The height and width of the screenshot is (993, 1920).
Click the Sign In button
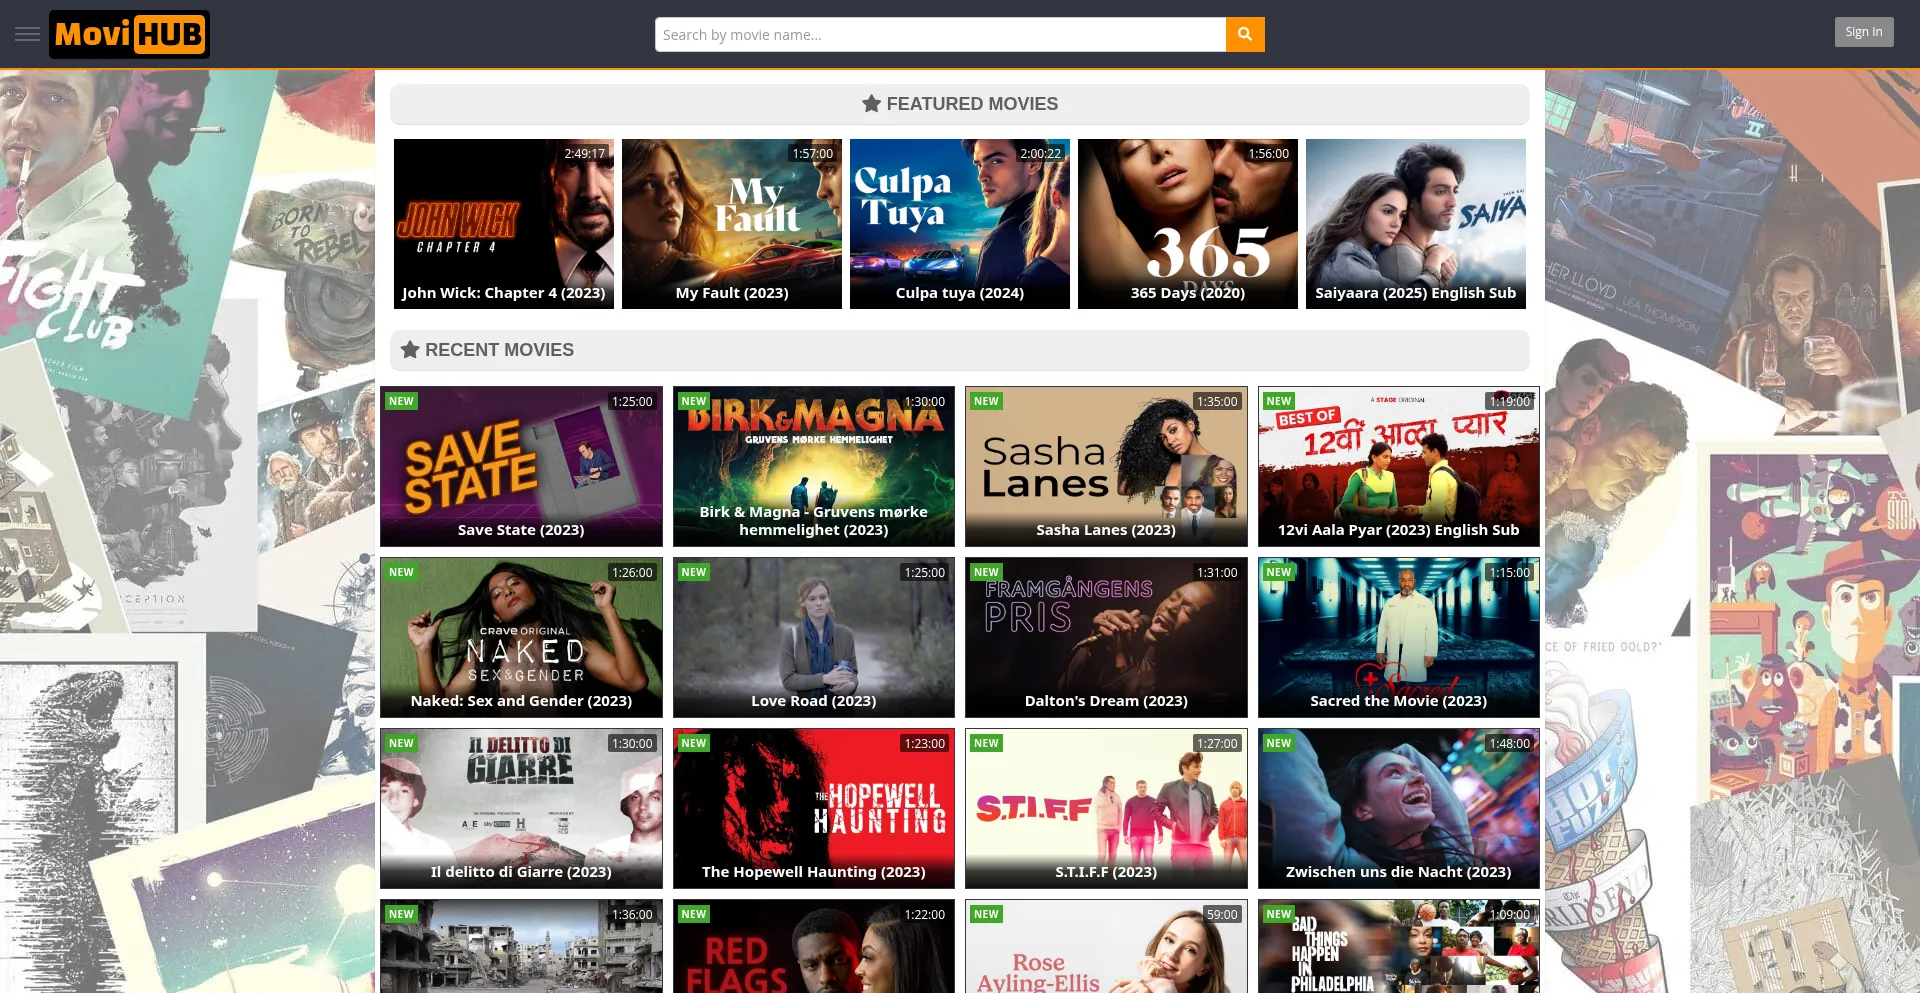click(1864, 32)
